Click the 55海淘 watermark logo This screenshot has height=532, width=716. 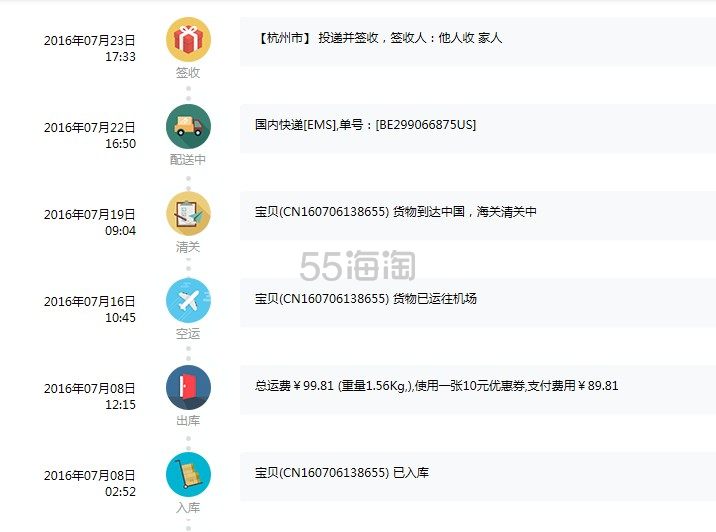(356, 264)
